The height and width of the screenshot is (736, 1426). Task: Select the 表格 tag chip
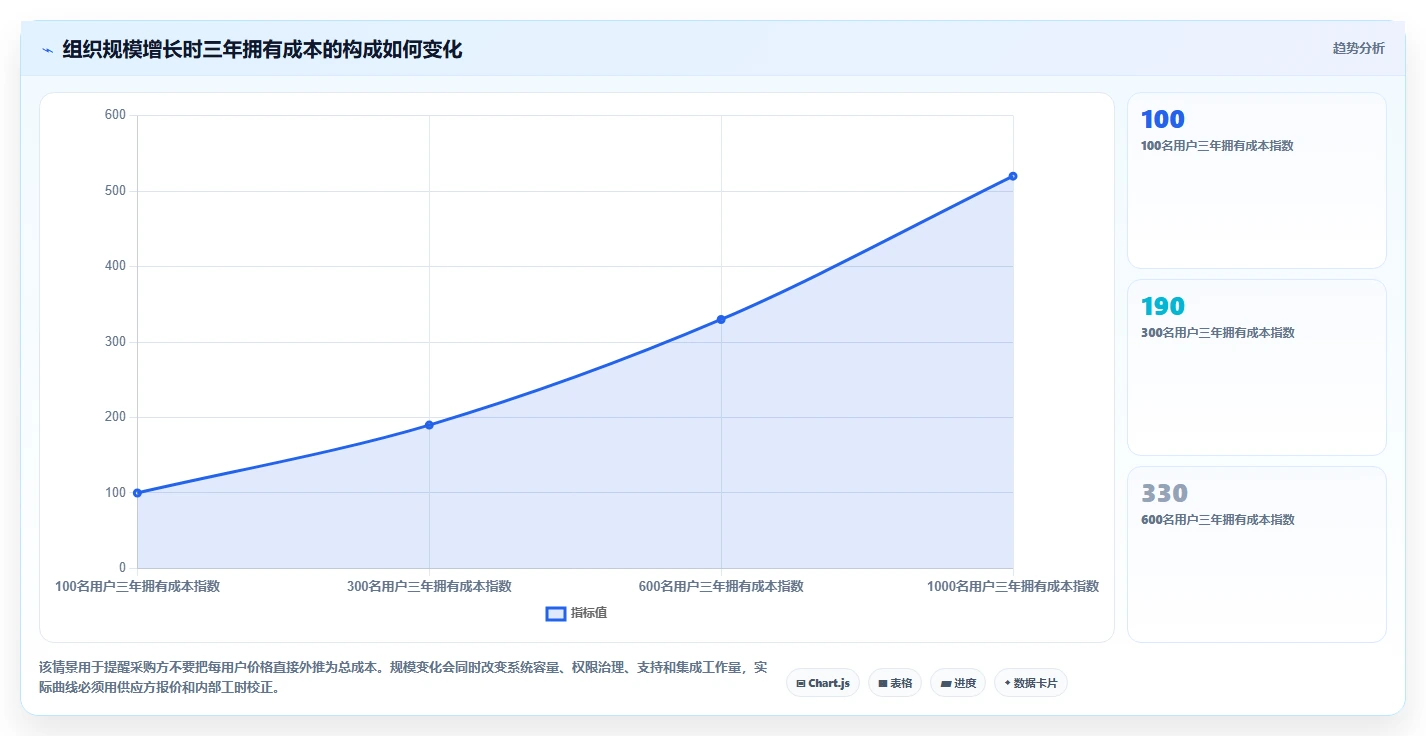895,683
